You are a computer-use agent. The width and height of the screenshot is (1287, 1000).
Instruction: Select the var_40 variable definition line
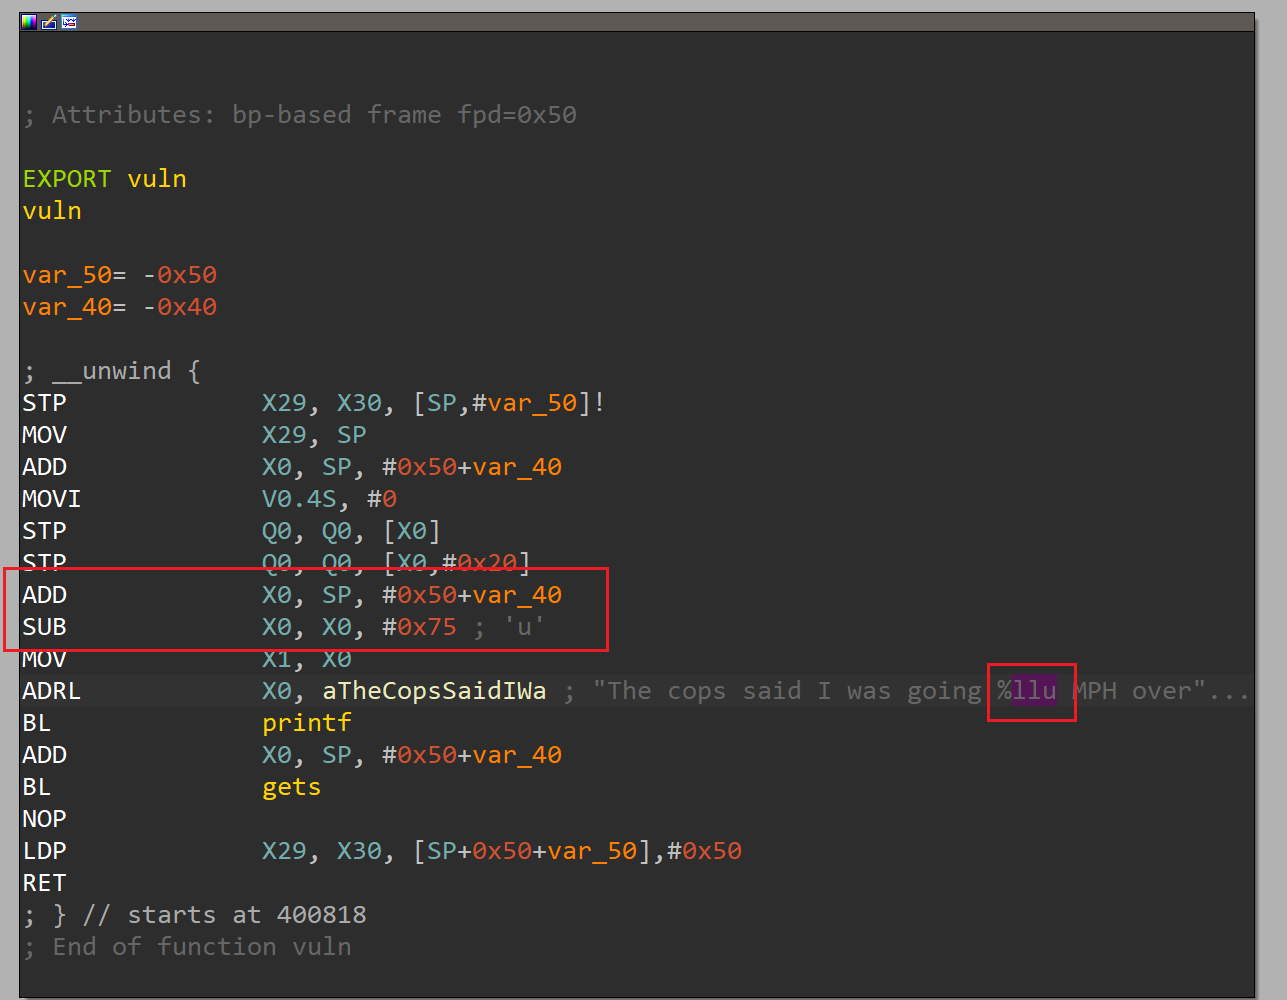[119, 307]
